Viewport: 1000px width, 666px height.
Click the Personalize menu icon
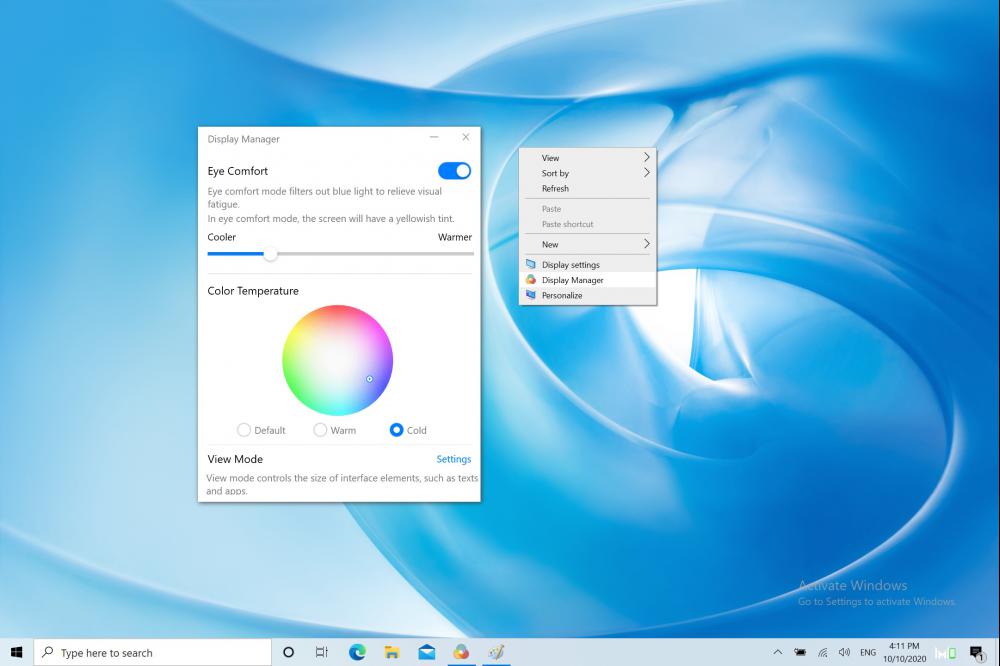[531, 295]
